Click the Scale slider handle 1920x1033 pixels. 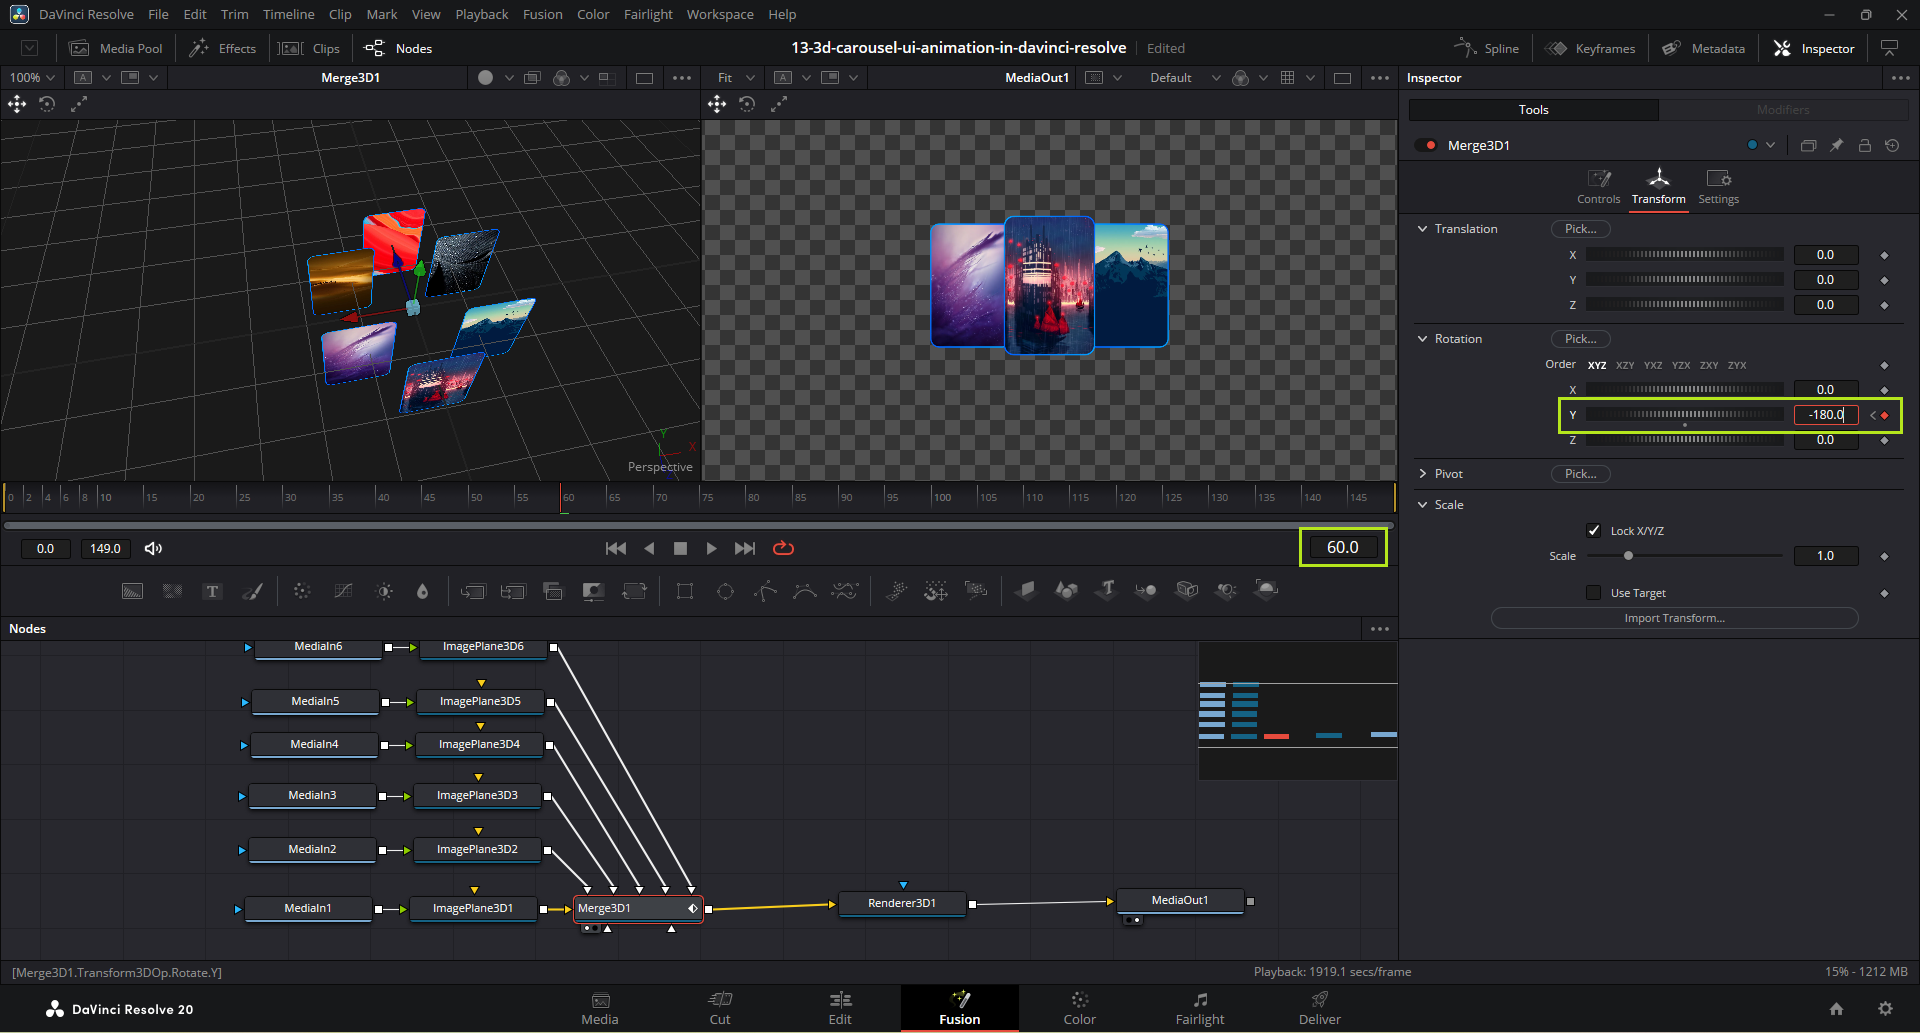[x=1628, y=556]
